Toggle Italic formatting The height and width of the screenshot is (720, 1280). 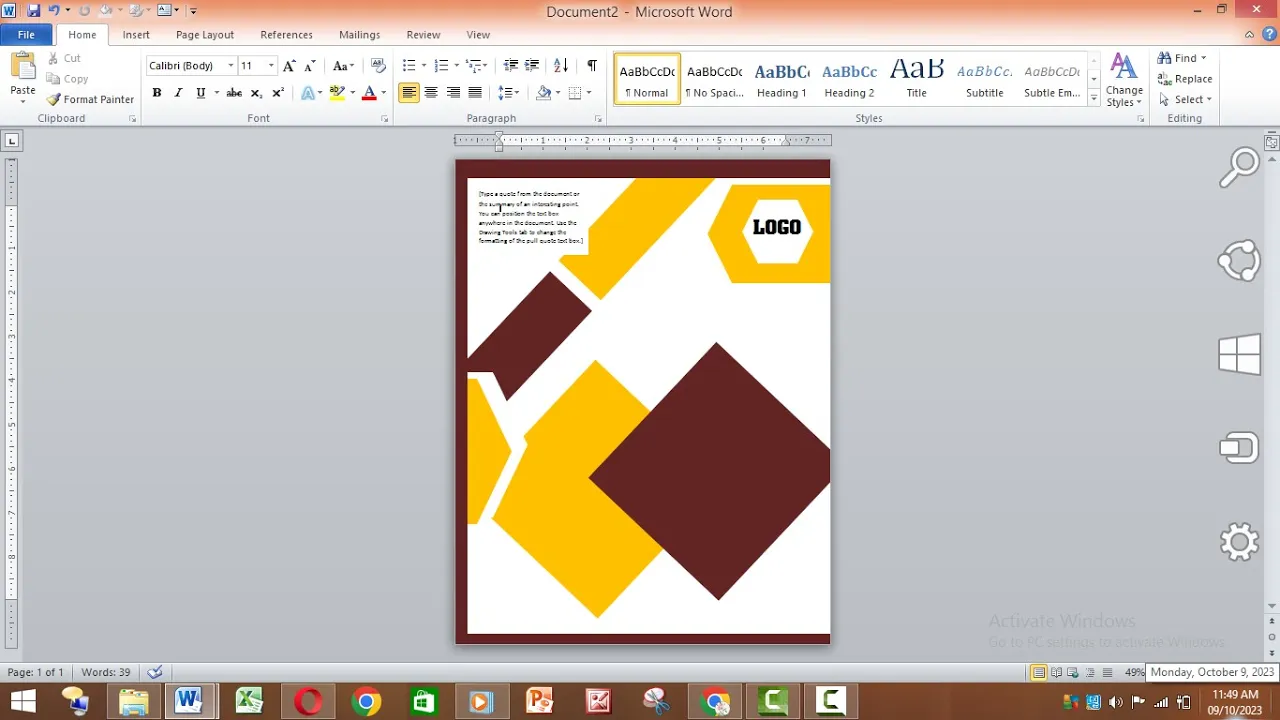click(178, 93)
